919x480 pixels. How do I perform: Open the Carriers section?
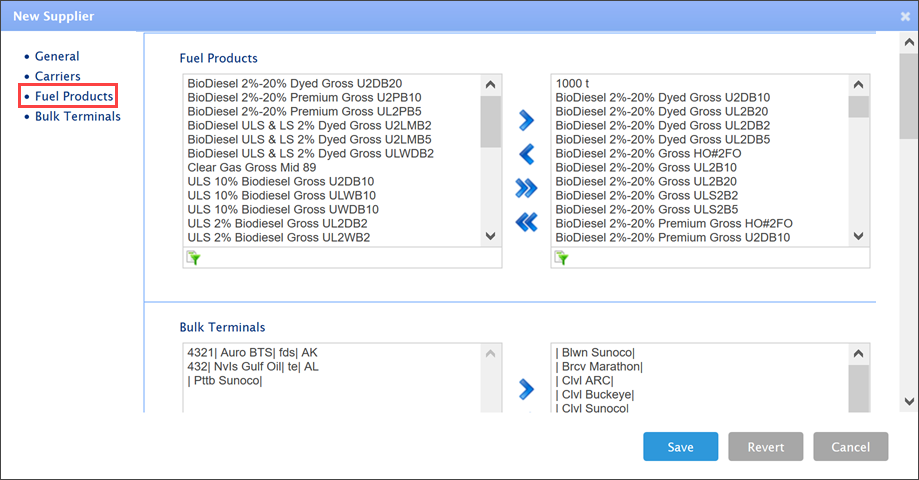58,77
